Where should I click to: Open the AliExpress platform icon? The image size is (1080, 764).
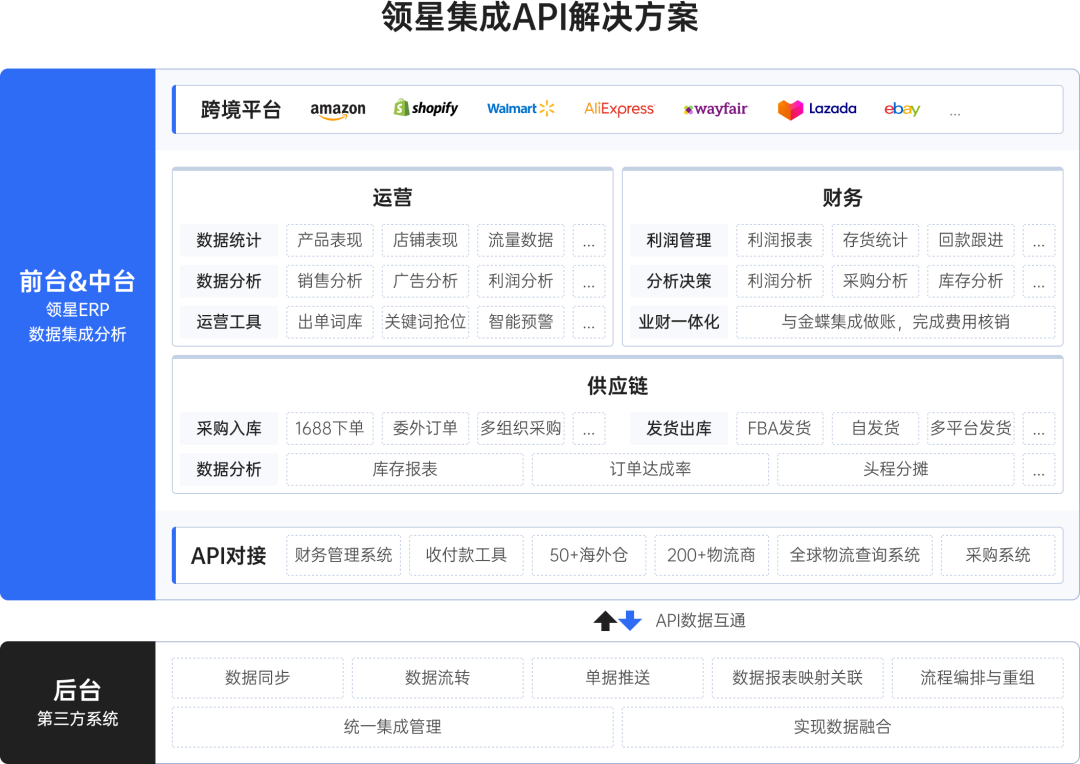pyautogui.click(x=619, y=108)
